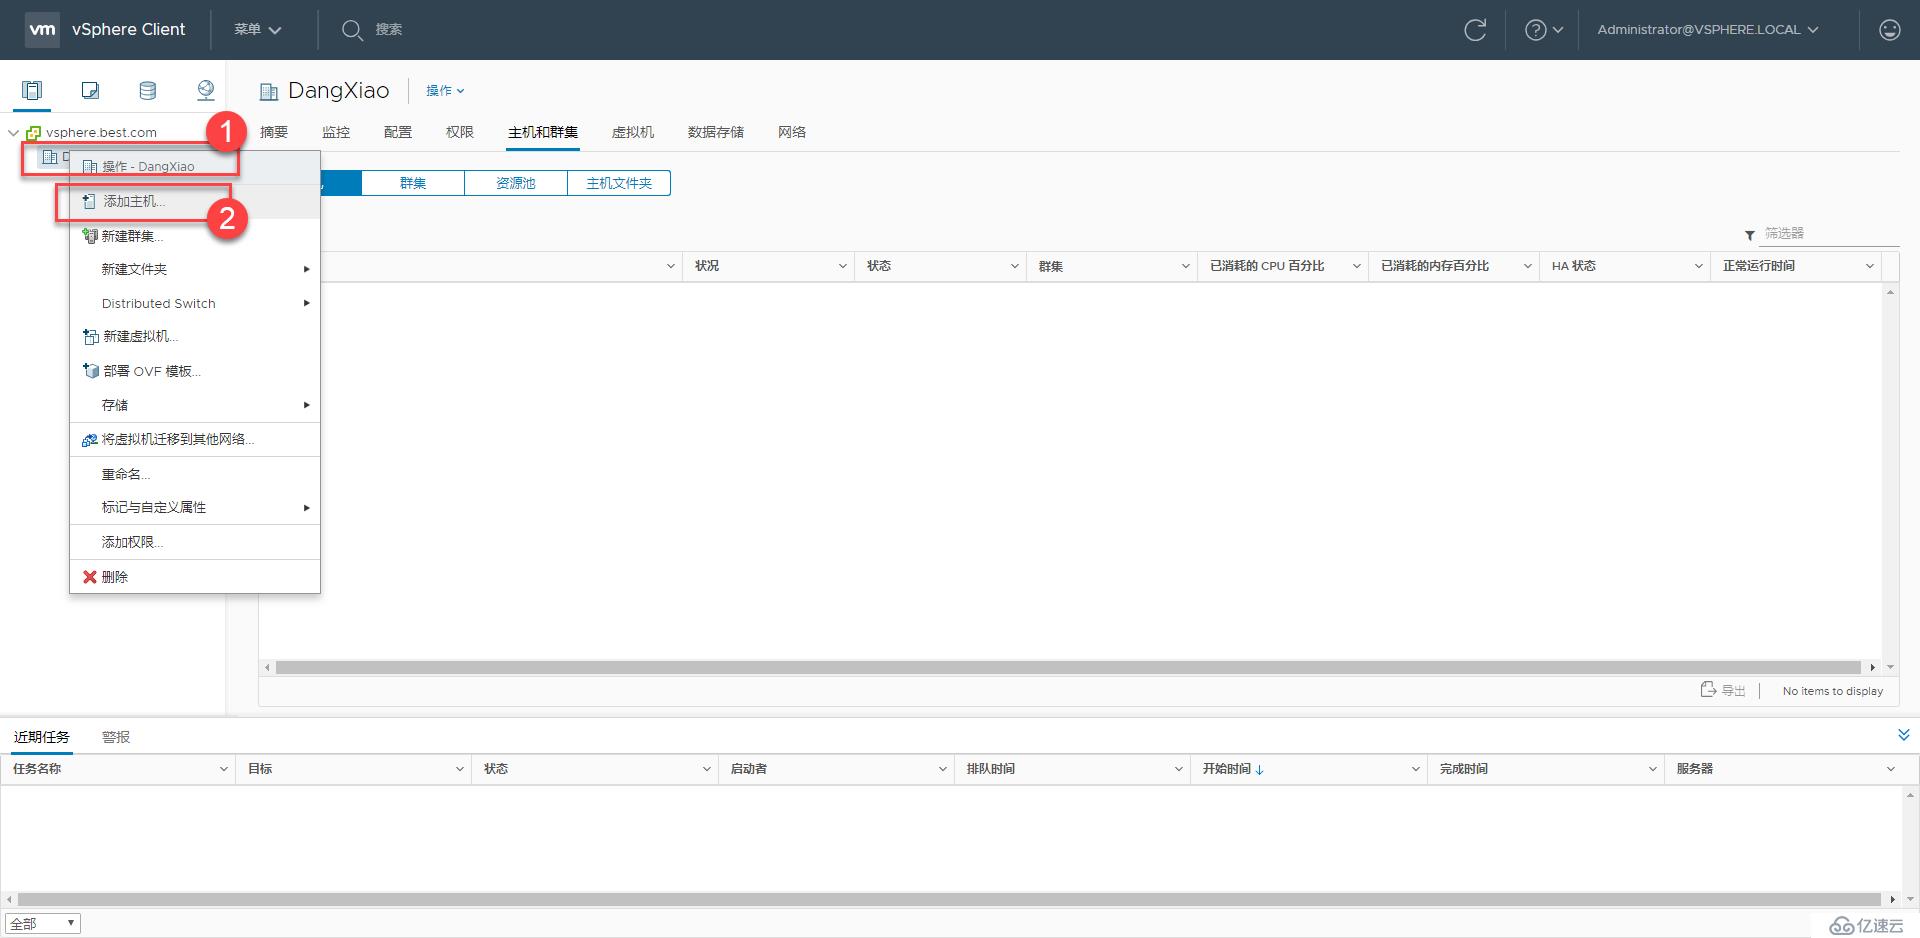The width and height of the screenshot is (1920, 938).
Task: Open the Administrator@VSPHERE.LOCAL user dropdown
Action: [1708, 30]
